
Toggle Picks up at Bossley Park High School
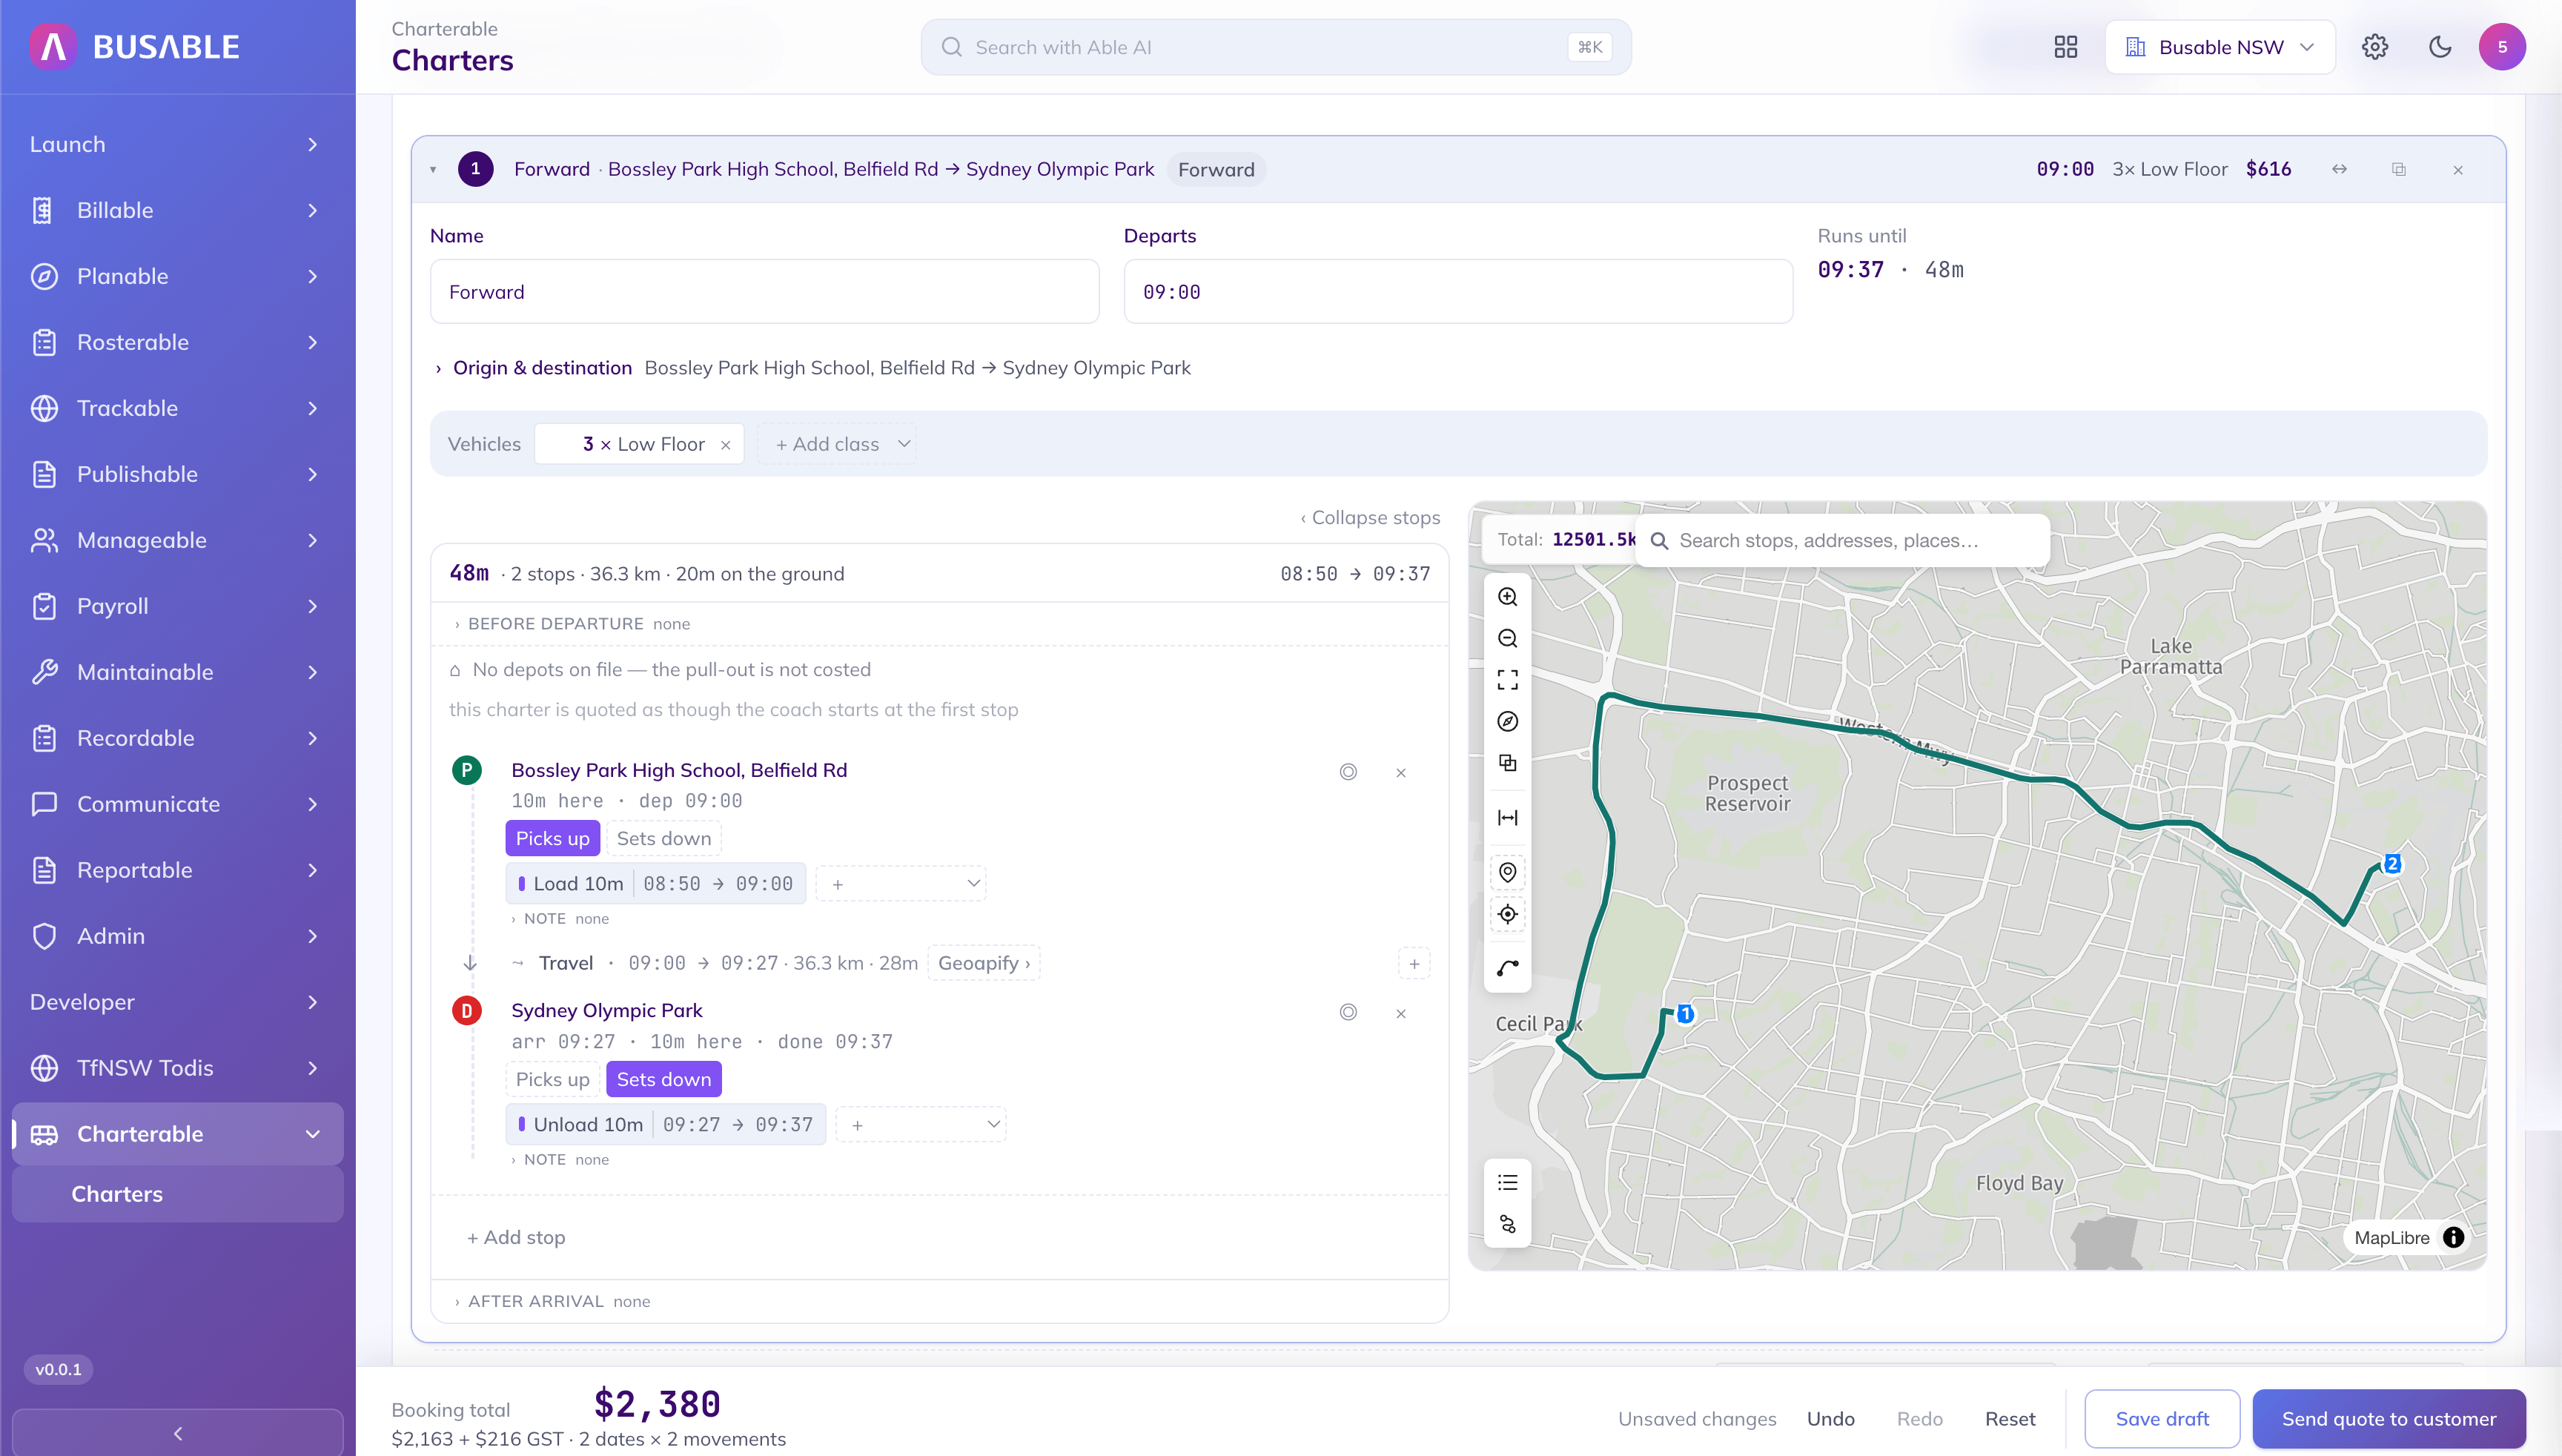pyautogui.click(x=552, y=838)
